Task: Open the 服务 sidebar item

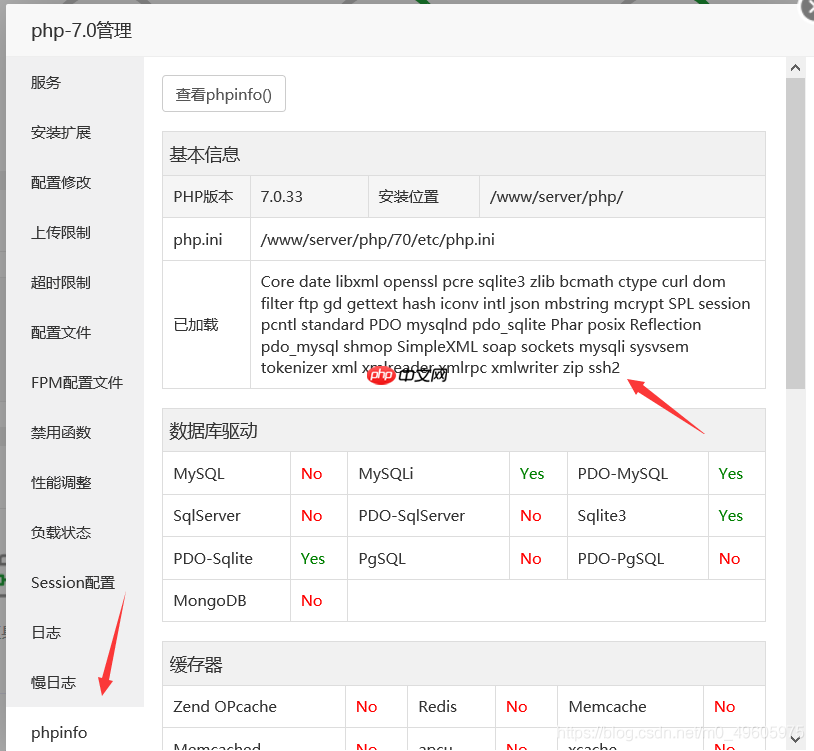Action: point(45,82)
